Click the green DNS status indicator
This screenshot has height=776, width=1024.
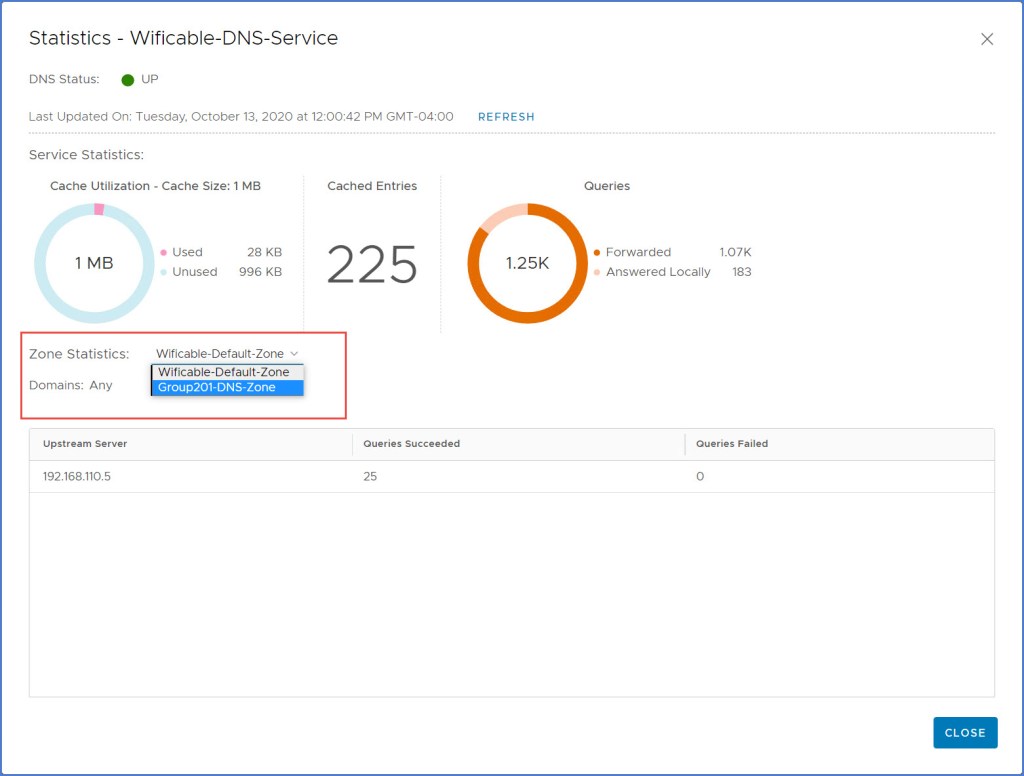coord(128,80)
